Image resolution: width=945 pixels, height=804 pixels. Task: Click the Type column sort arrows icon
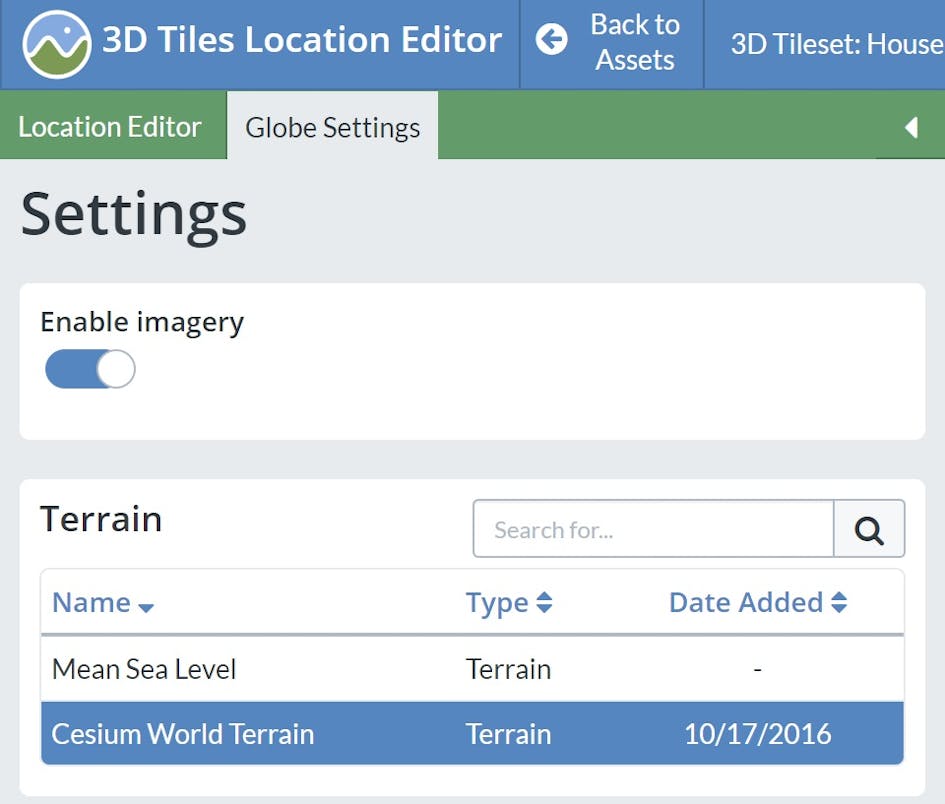coord(543,602)
